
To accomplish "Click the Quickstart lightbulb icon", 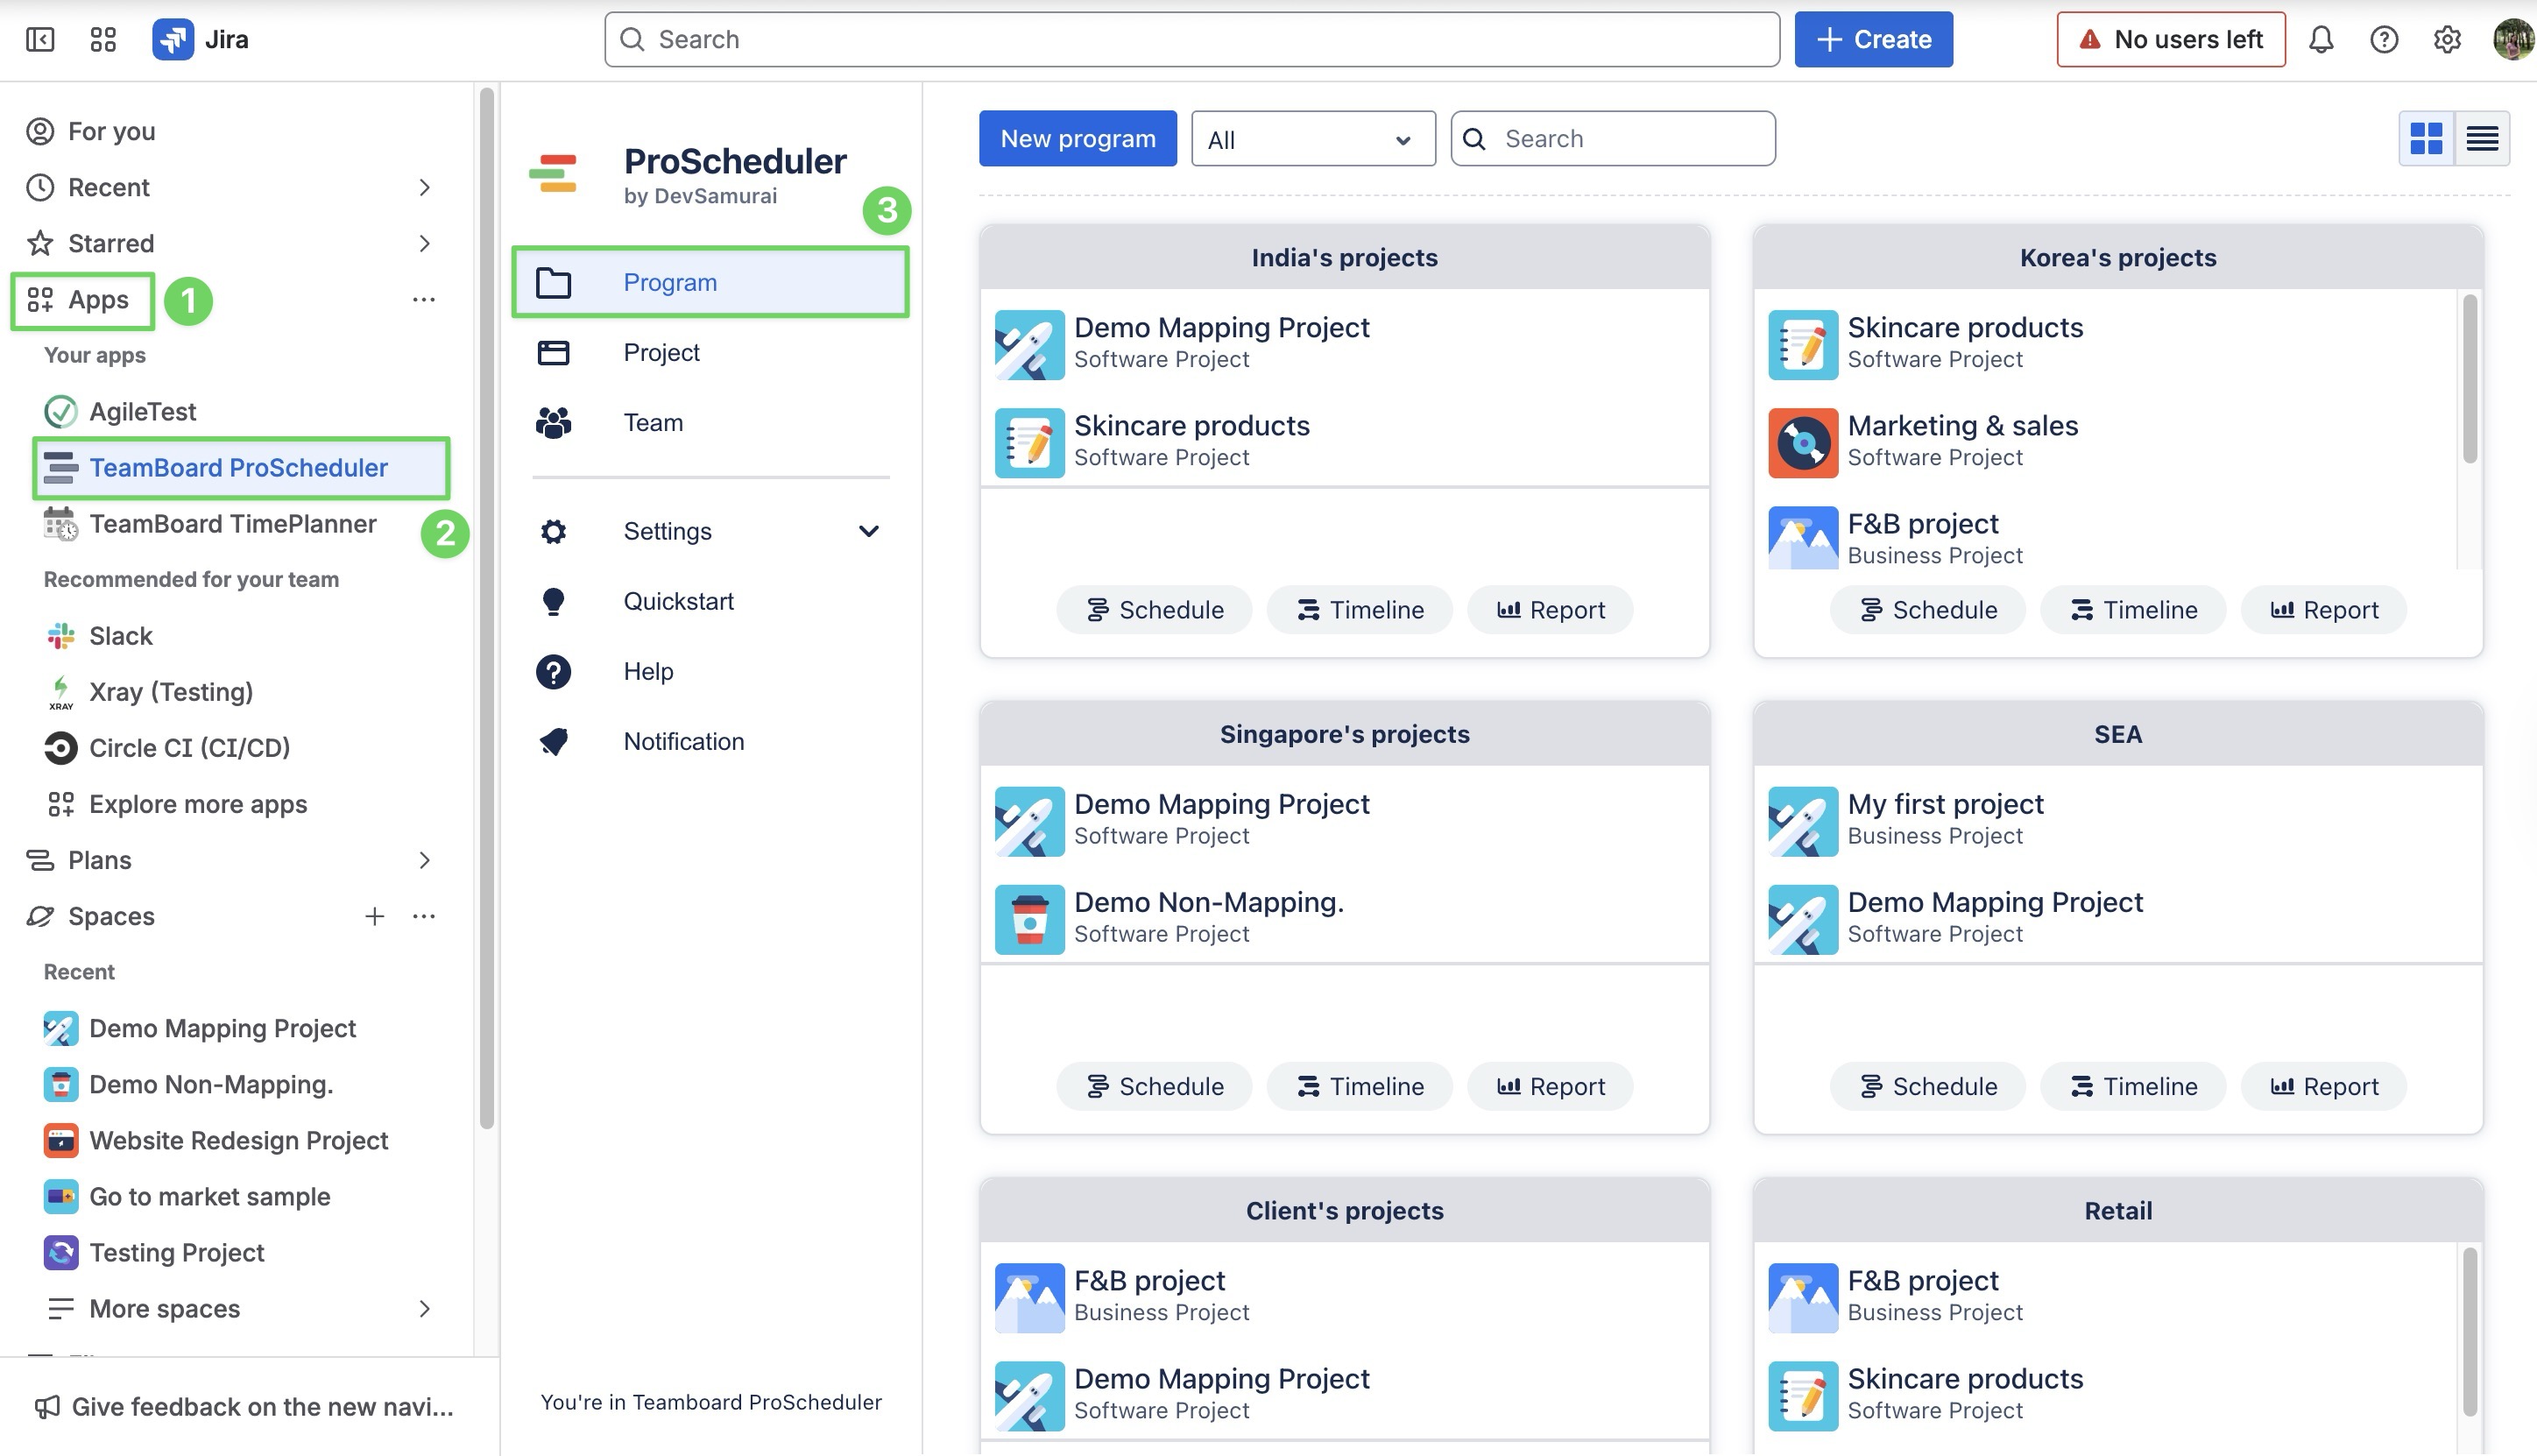I will [553, 601].
